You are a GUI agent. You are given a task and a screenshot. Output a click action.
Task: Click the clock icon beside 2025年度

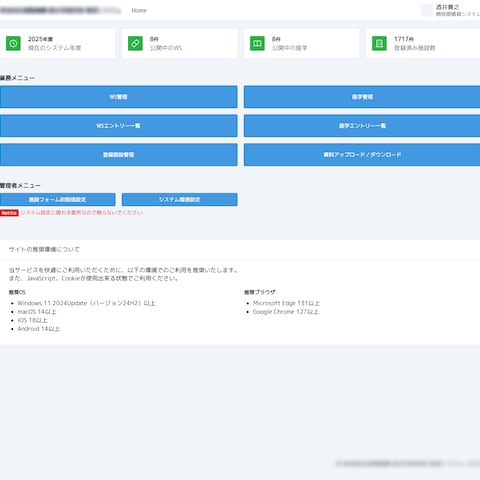tap(13, 43)
